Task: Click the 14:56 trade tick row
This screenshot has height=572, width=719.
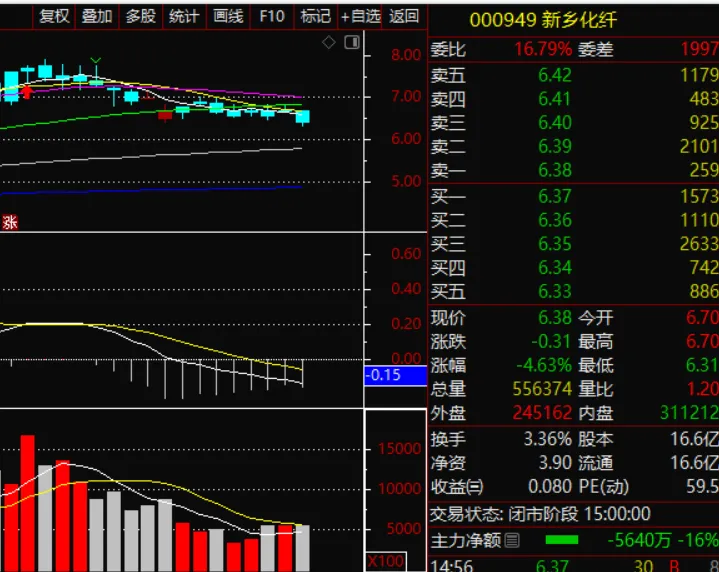Action: click(574, 566)
